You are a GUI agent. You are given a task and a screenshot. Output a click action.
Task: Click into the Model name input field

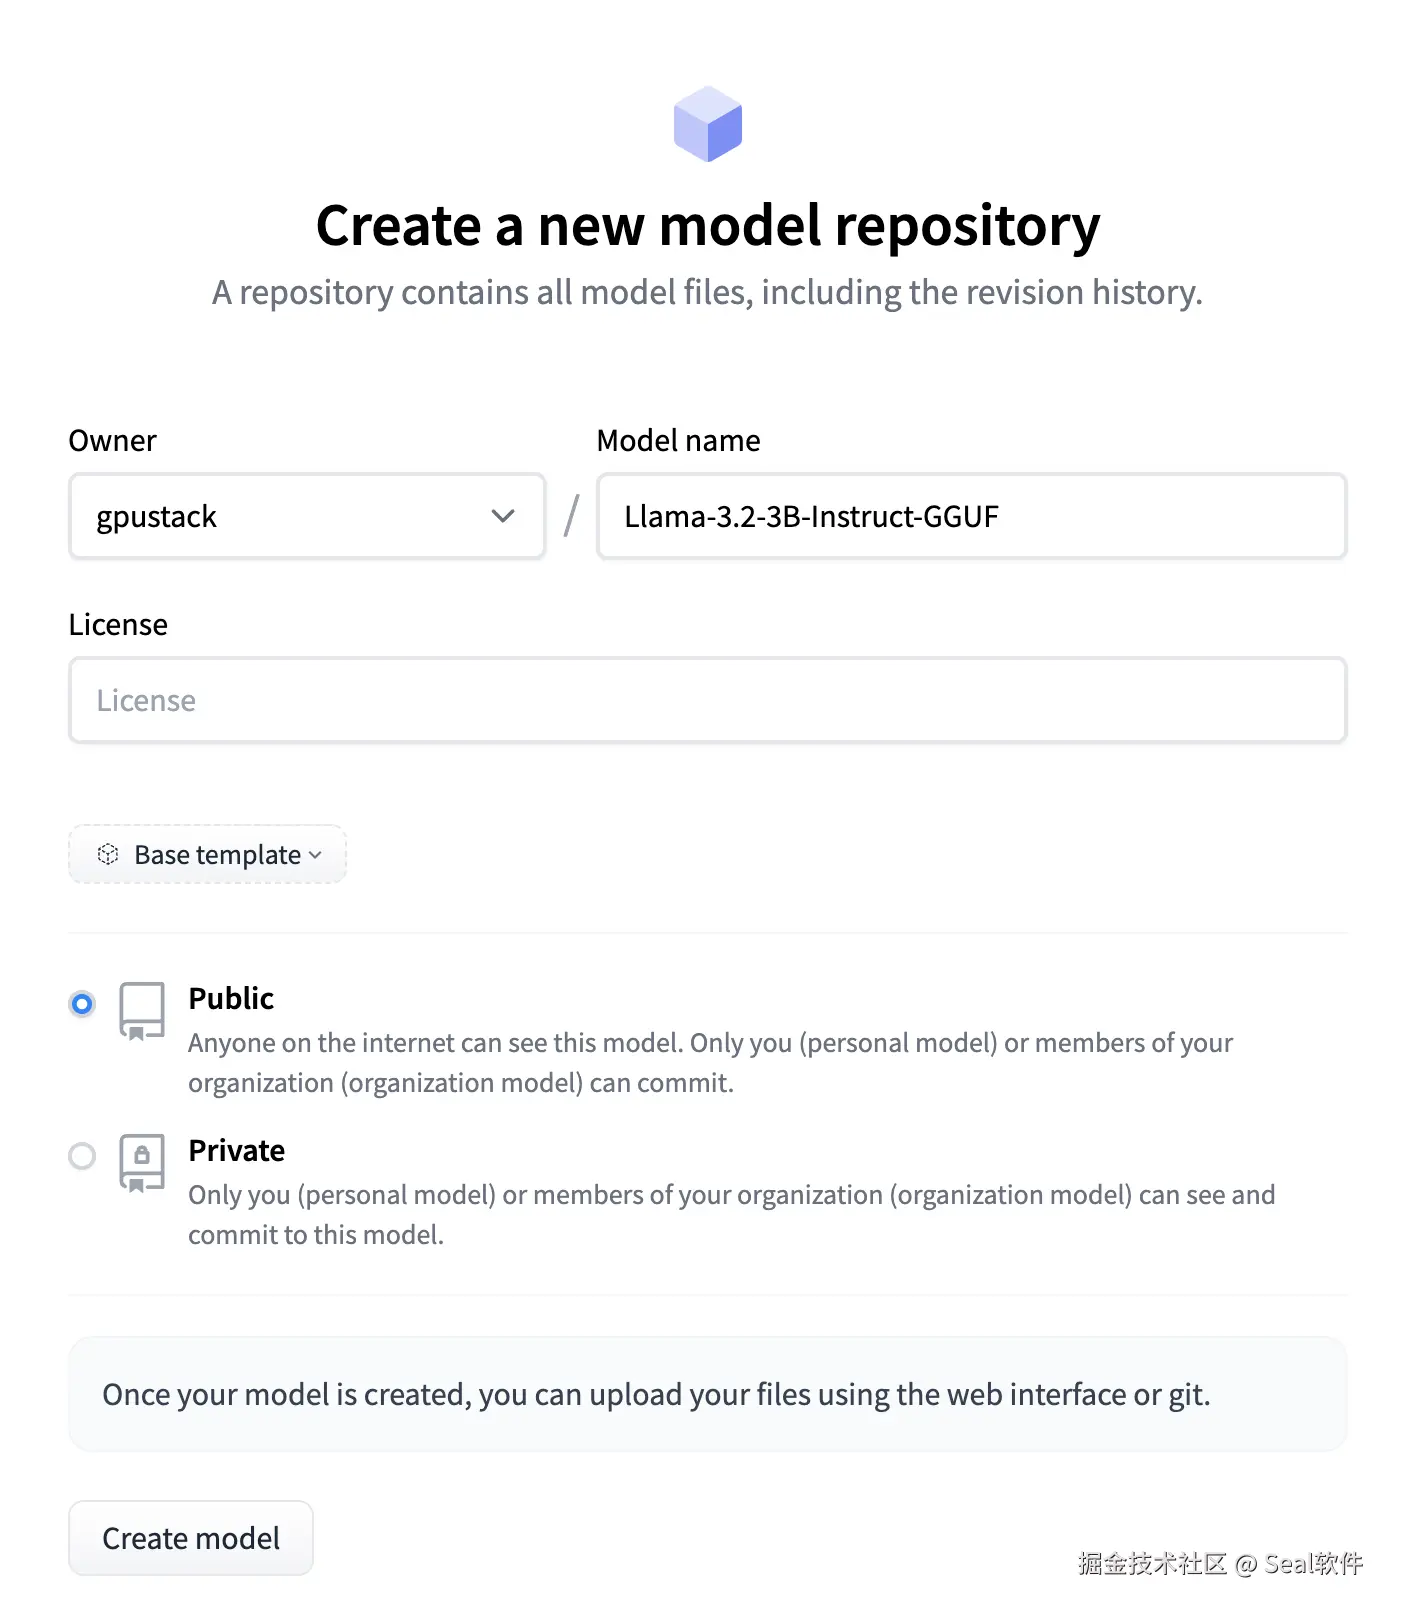coord(971,516)
